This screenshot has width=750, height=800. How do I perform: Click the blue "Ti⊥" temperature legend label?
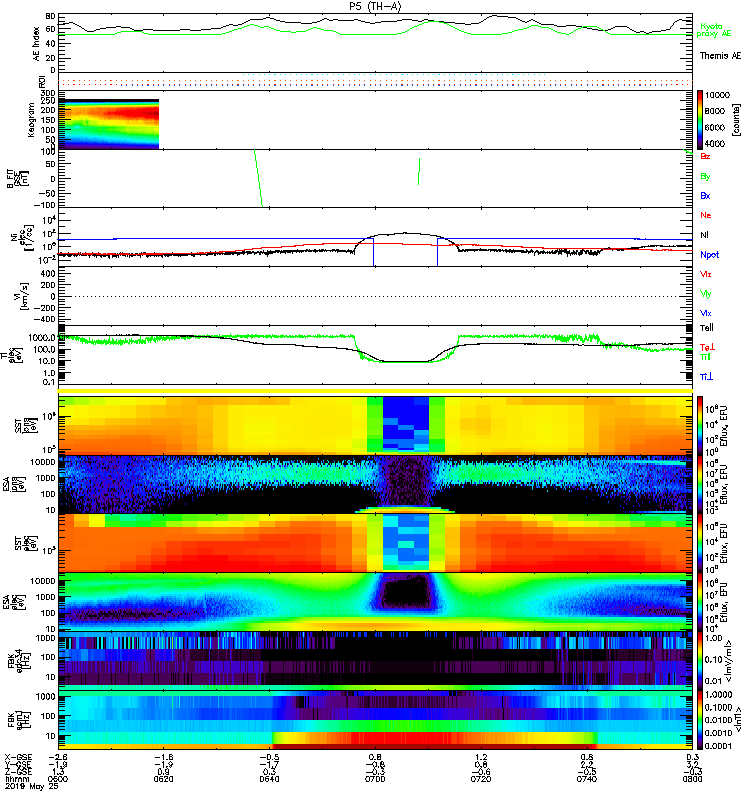point(706,377)
